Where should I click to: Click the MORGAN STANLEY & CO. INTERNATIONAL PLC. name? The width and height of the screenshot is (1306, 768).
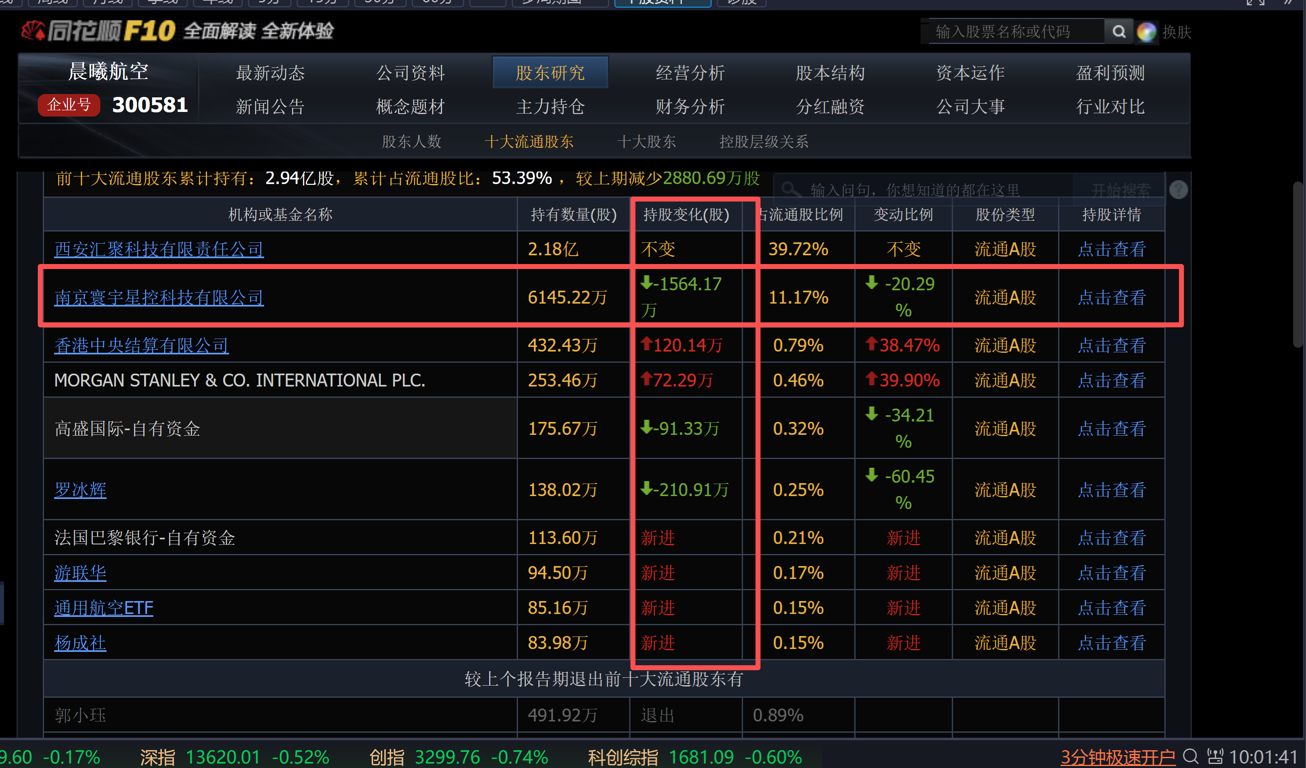pyautogui.click(x=240, y=380)
